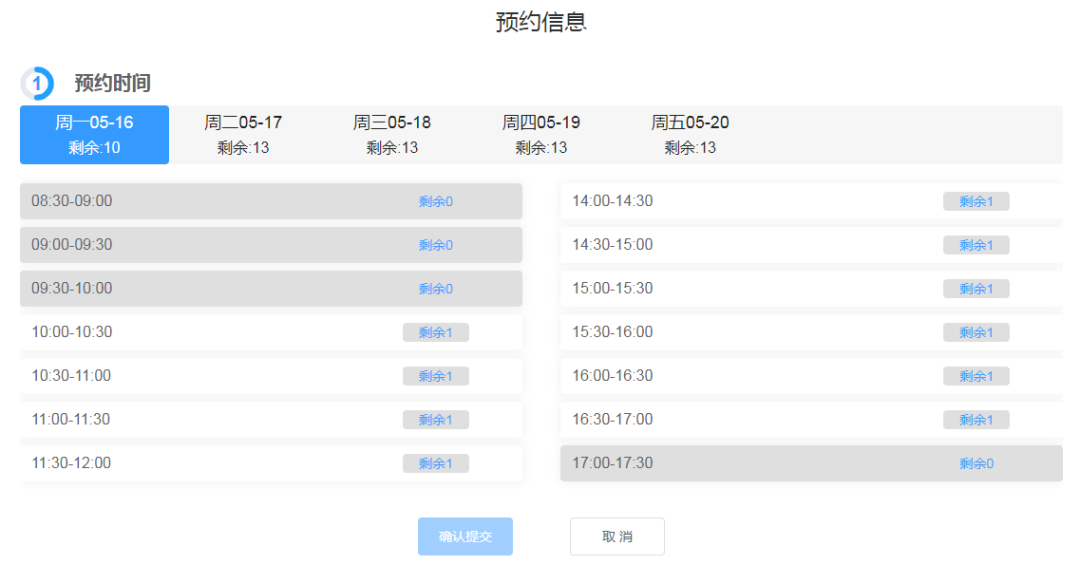The height and width of the screenshot is (565, 1080).
Task: Click the greyed-out 17:00-17:30 slot
Action: coord(811,463)
